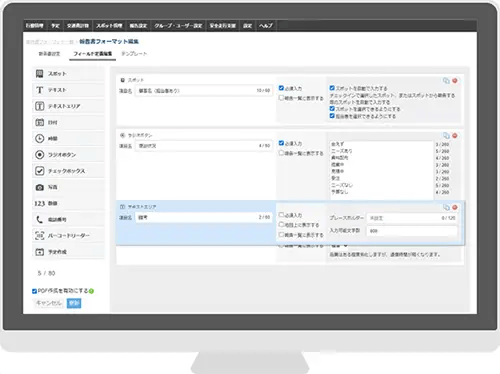Uncheck required input for the Spot field
Image resolution: width=500 pixels, height=374 pixels.
(x=281, y=88)
